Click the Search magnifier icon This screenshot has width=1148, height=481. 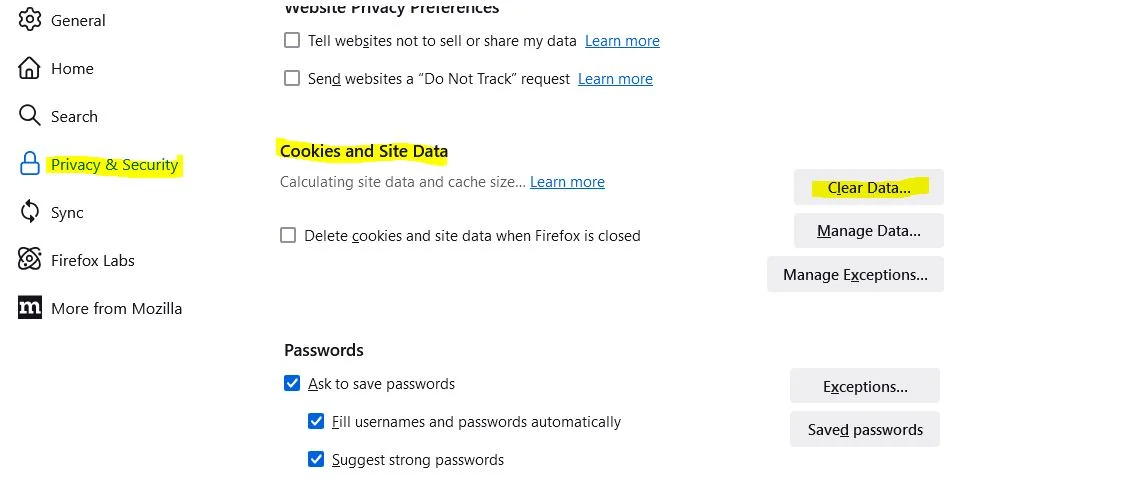pyautogui.click(x=30, y=116)
